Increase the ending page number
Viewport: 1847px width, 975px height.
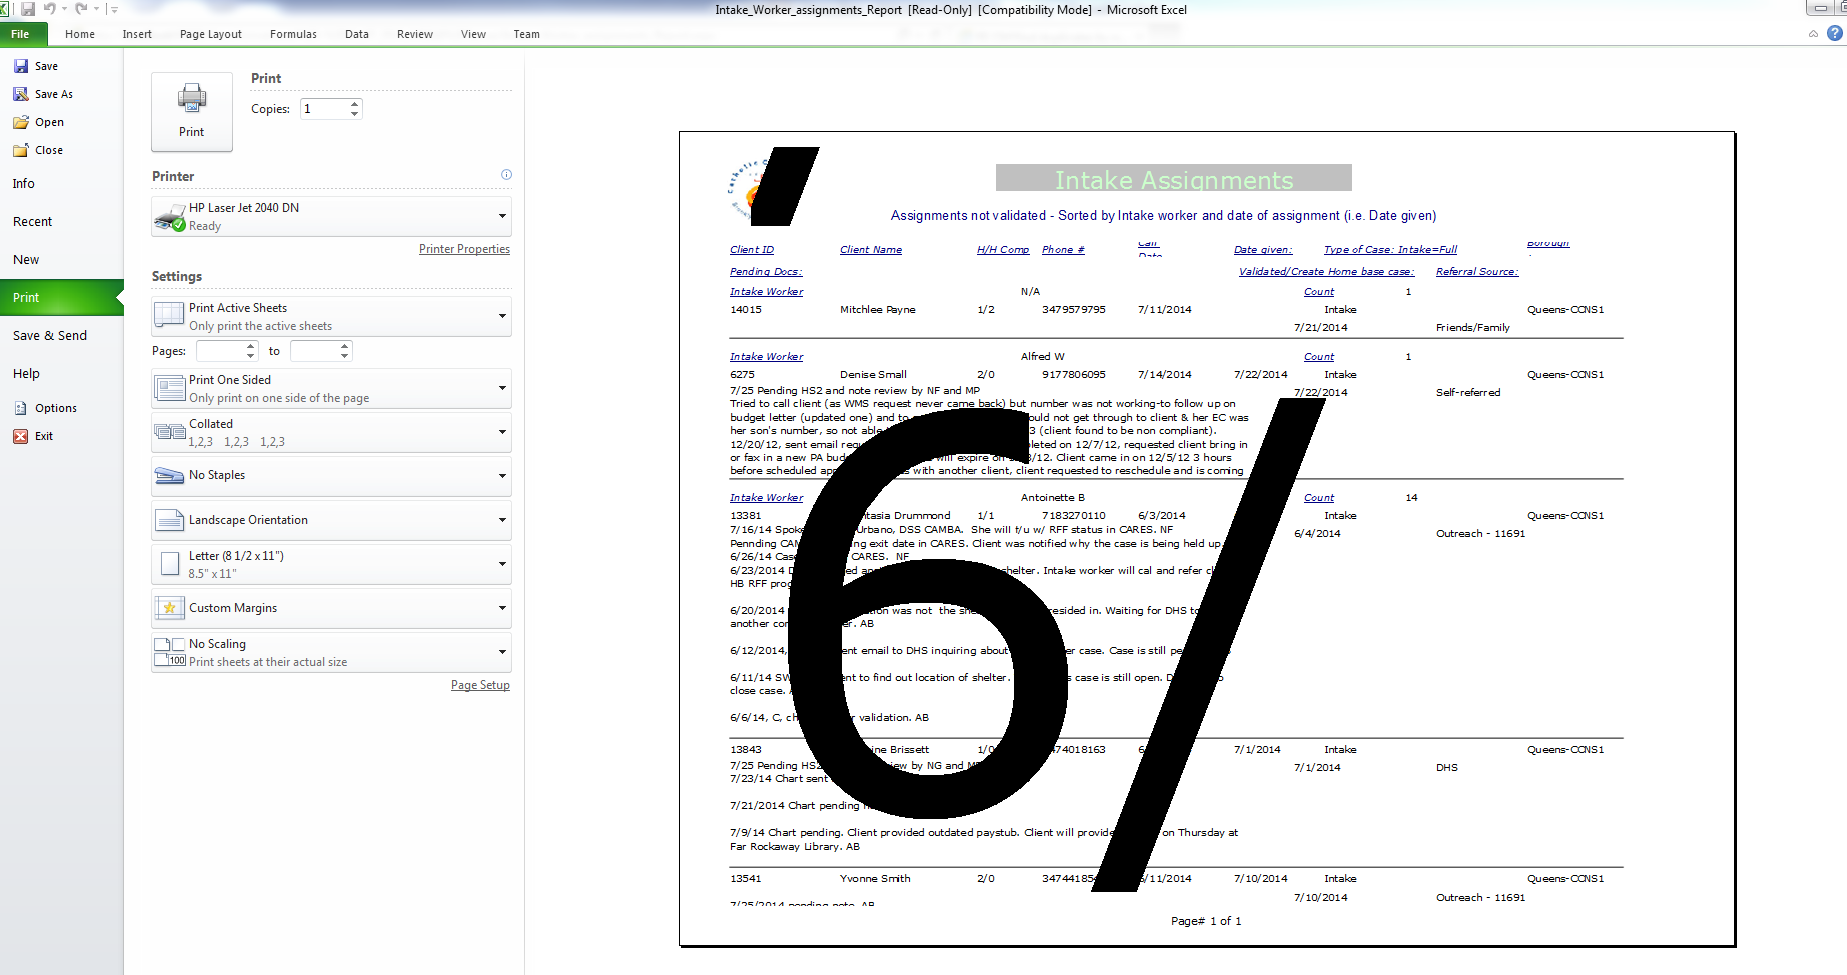pyautogui.click(x=345, y=346)
